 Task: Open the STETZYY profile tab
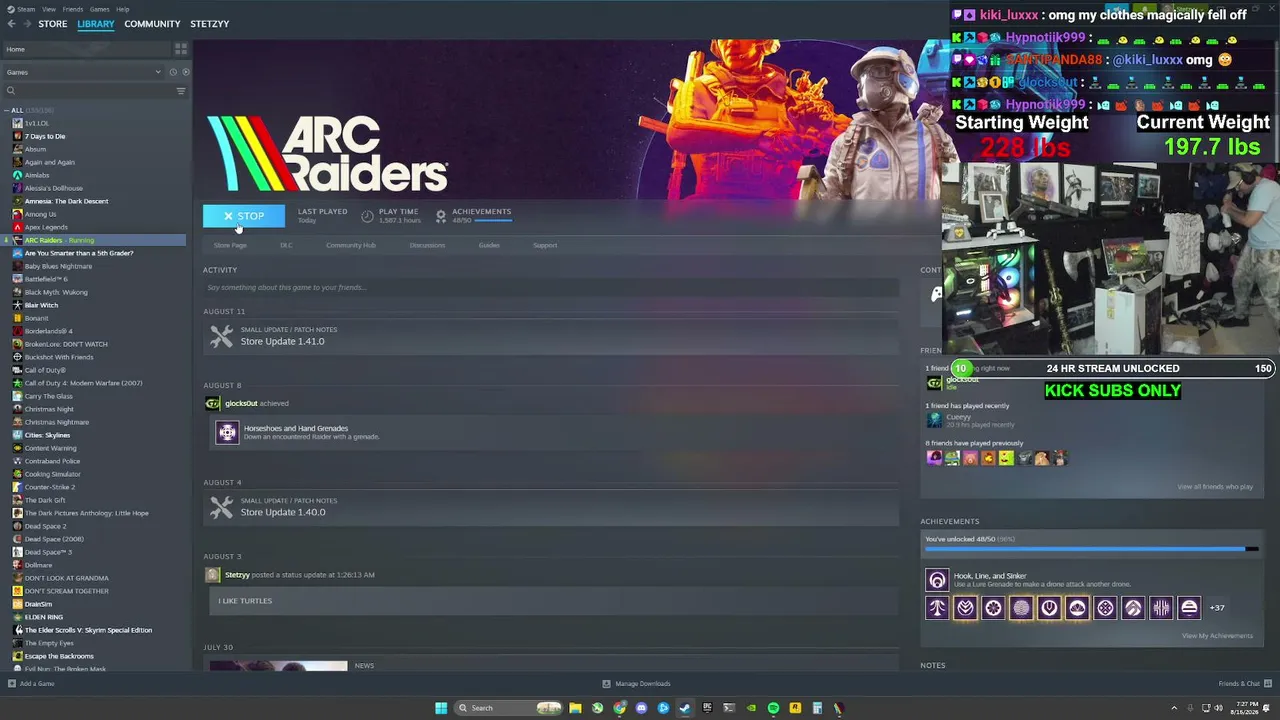(209, 24)
